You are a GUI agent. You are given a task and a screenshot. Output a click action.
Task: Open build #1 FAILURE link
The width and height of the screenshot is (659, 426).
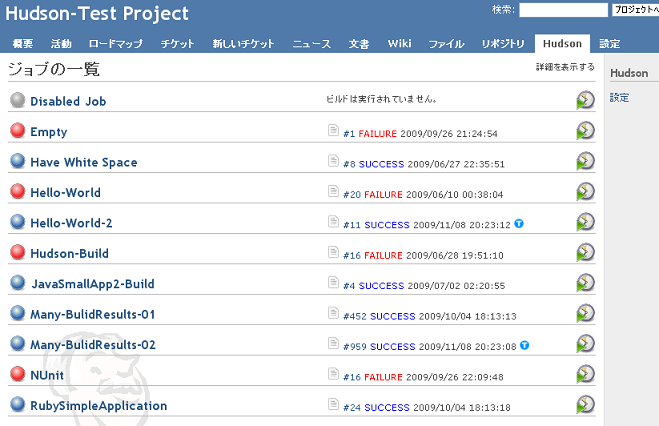[x=370, y=134]
